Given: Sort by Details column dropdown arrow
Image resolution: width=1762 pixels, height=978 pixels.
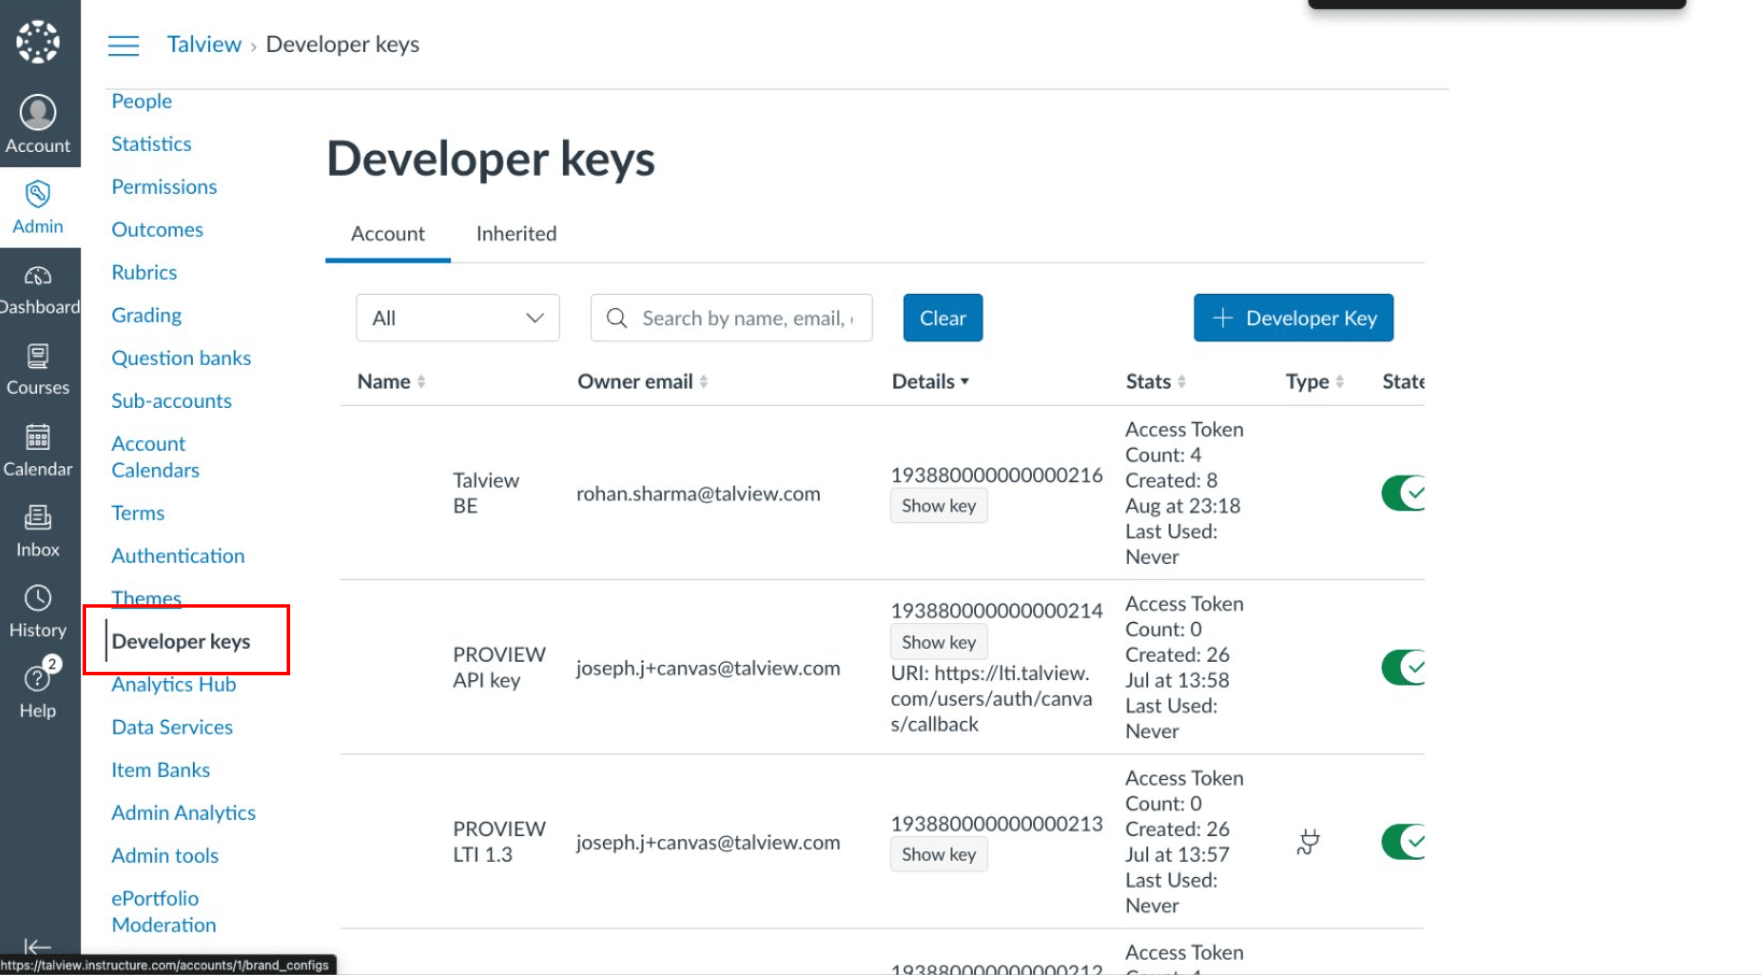Looking at the screenshot, I should [965, 382].
